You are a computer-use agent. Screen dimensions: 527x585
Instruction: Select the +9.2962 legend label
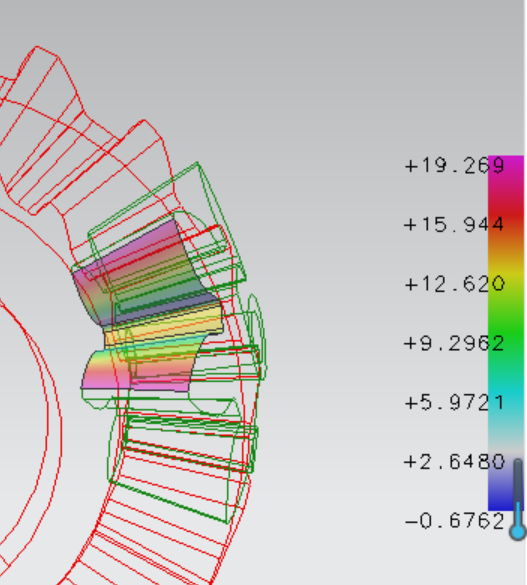tap(454, 343)
